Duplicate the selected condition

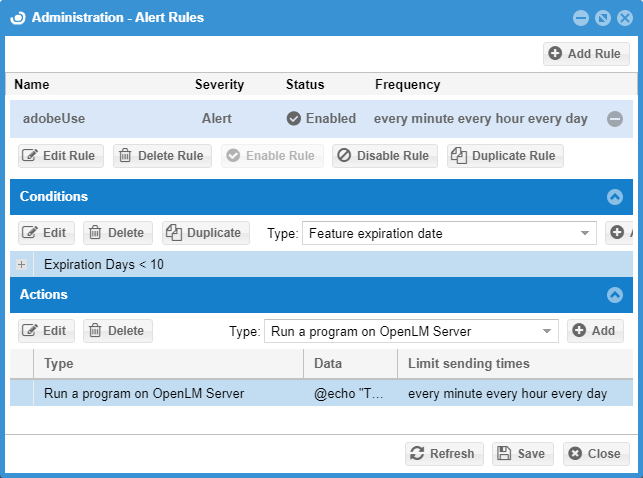click(x=205, y=233)
